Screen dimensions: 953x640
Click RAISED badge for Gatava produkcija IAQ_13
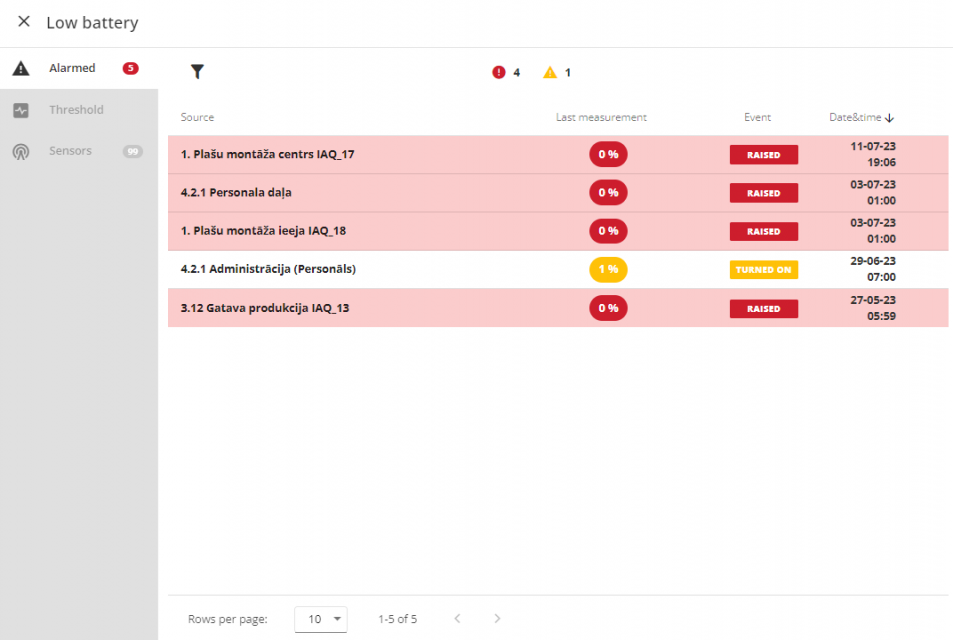click(x=763, y=309)
